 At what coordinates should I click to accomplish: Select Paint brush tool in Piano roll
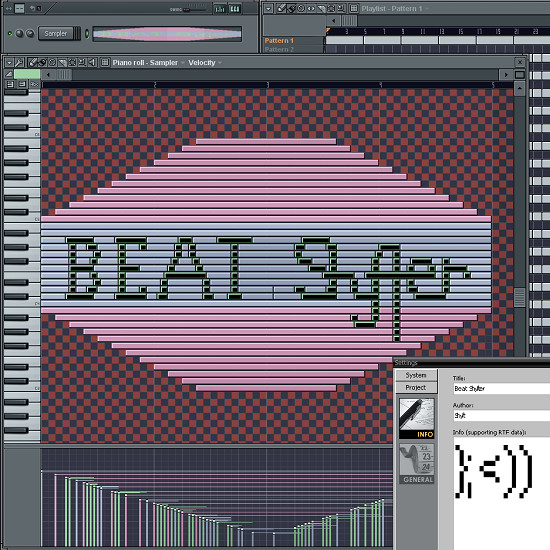[42, 63]
